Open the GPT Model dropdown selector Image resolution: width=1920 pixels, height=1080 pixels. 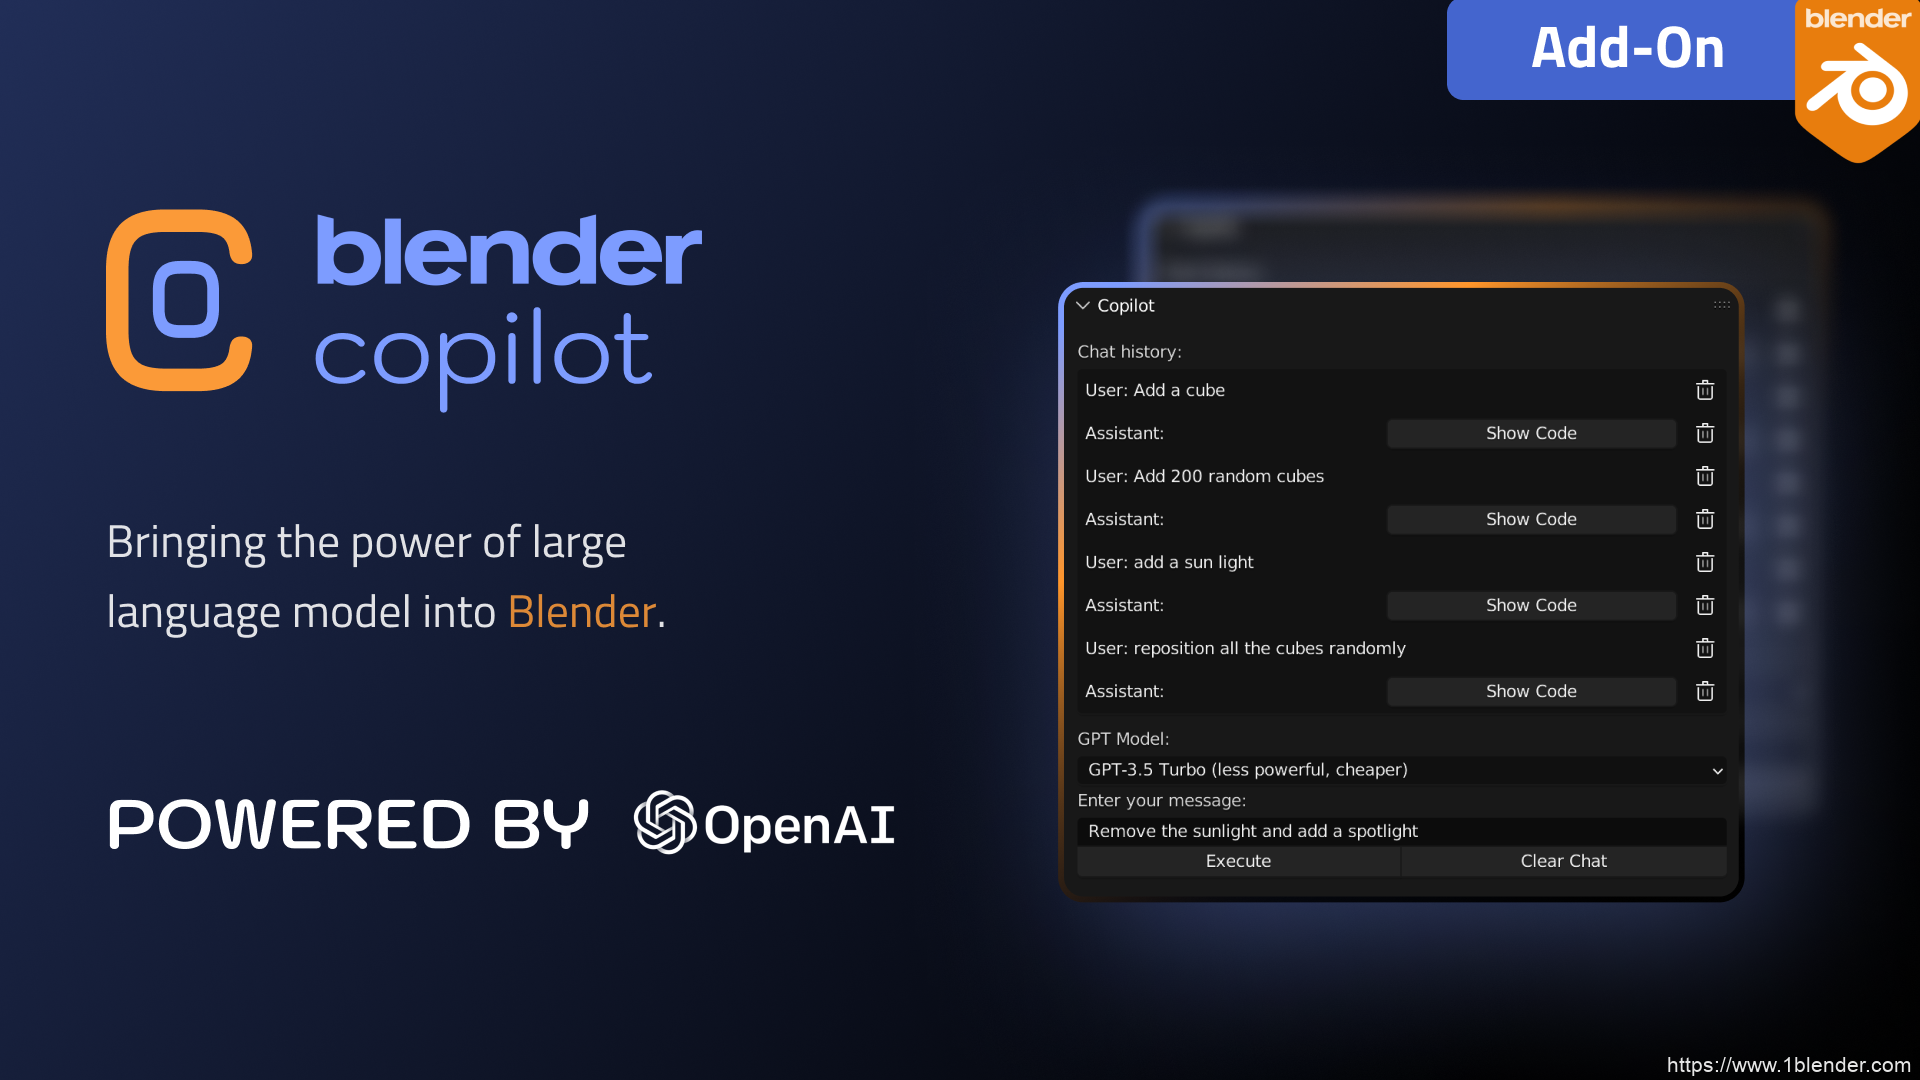coord(1400,769)
